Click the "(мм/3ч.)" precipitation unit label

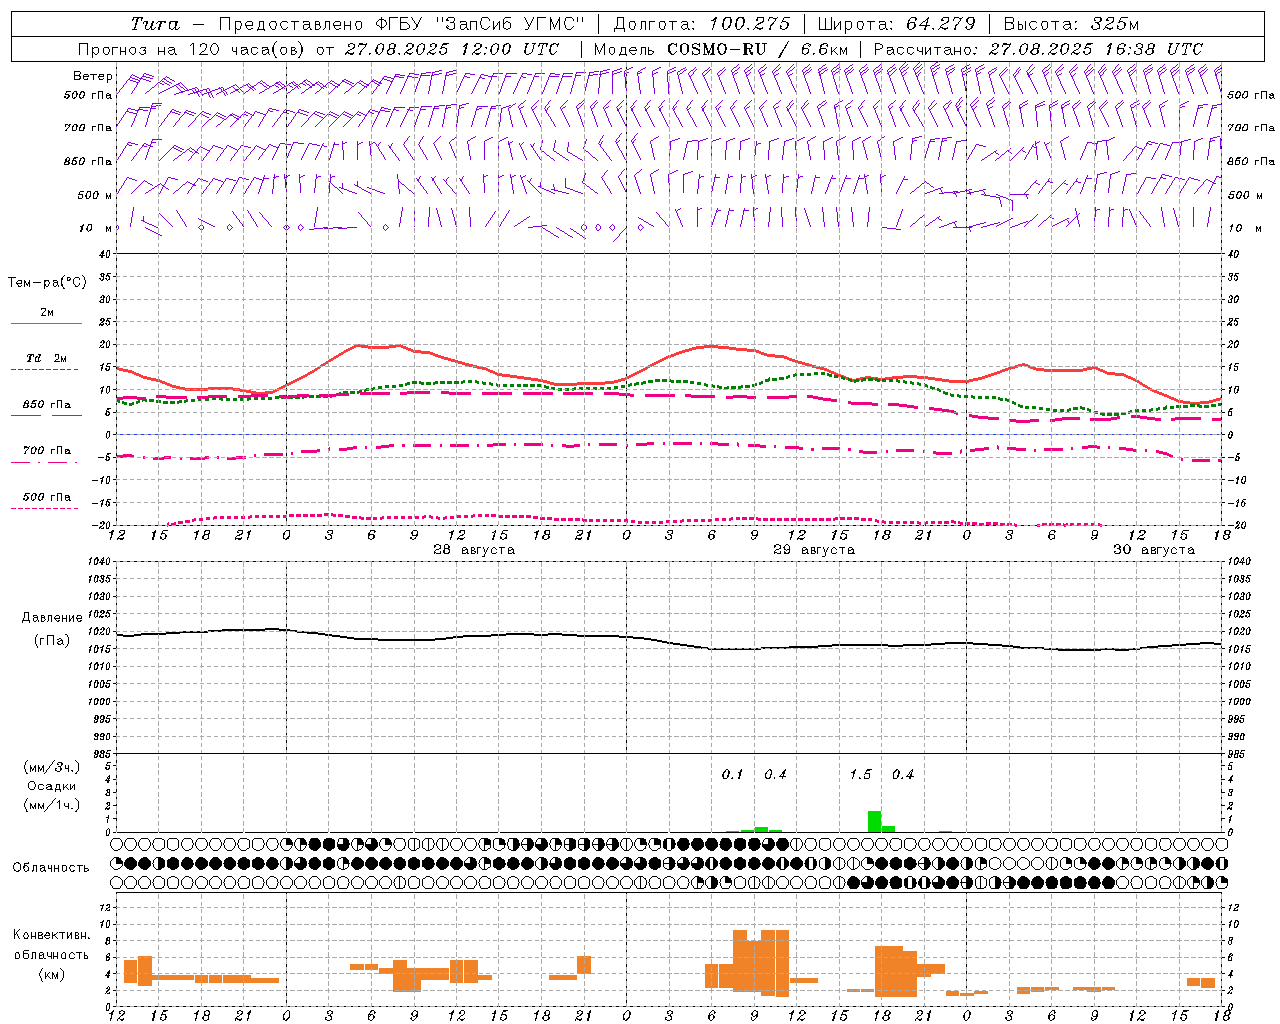tap(52, 767)
